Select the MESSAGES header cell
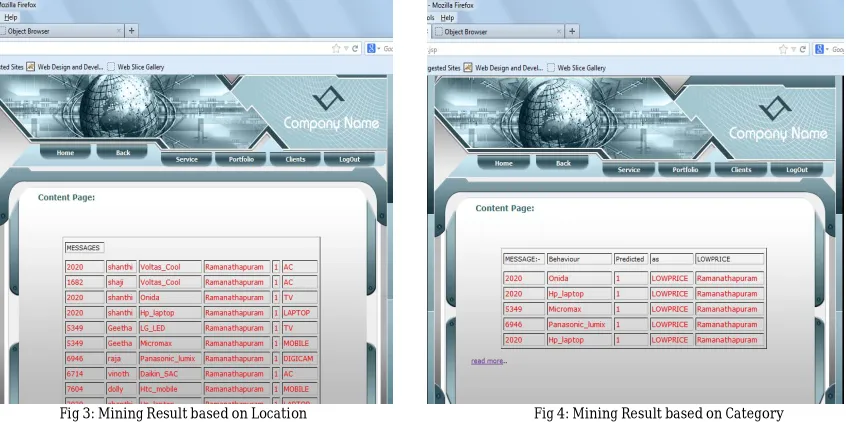The image size is (846, 422). (x=84, y=248)
